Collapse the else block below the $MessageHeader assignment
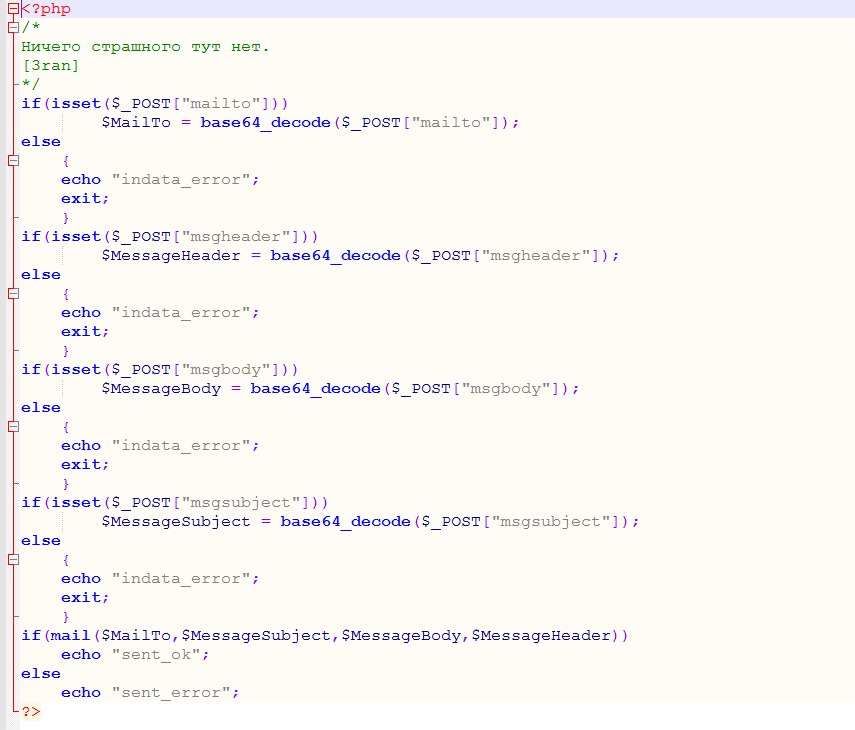855x730 pixels. [x=13, y=293]
